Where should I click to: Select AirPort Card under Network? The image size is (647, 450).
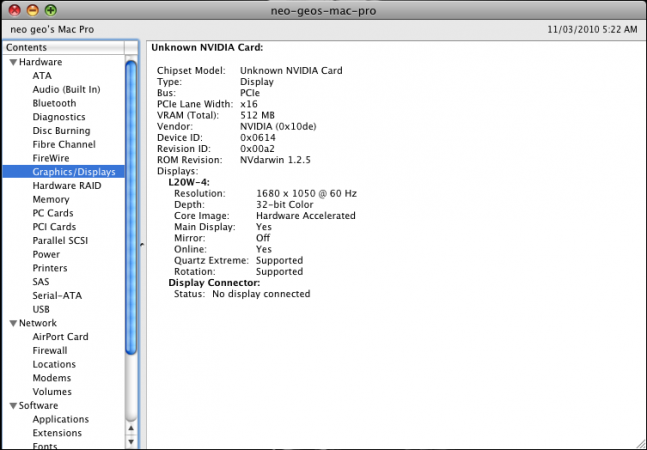(60, 337)
